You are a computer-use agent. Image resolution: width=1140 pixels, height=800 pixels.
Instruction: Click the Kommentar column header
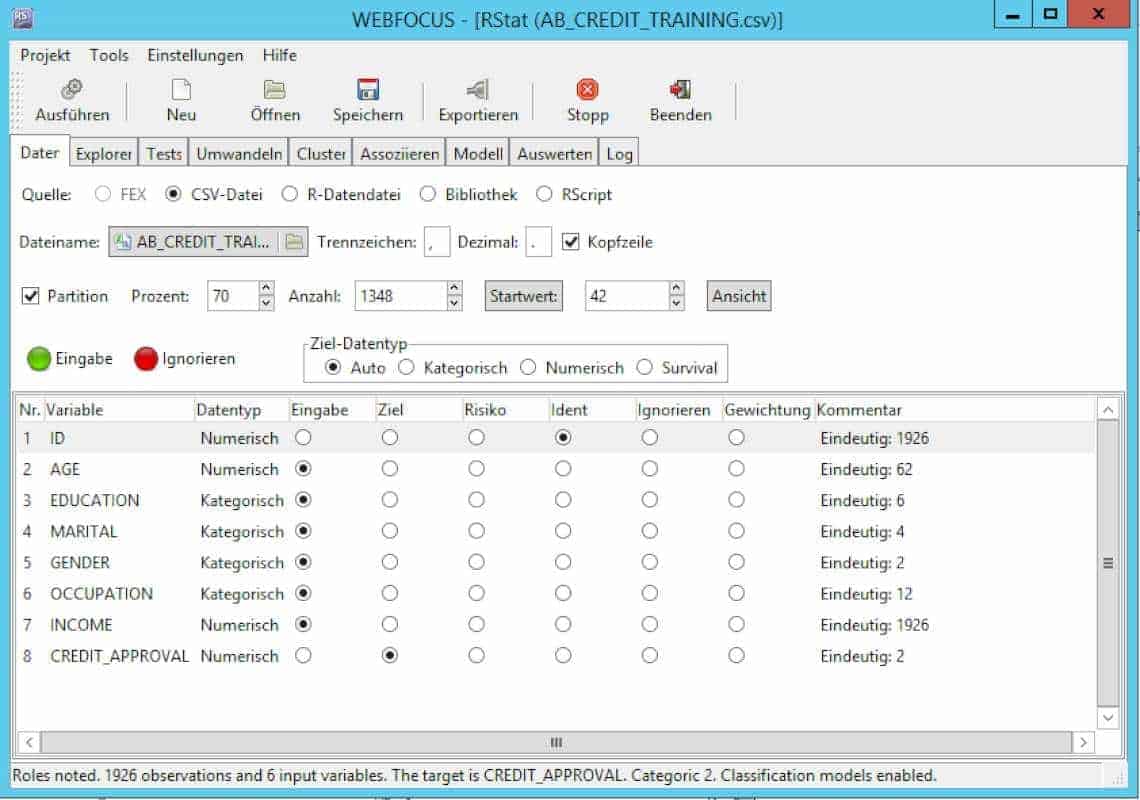954,410
